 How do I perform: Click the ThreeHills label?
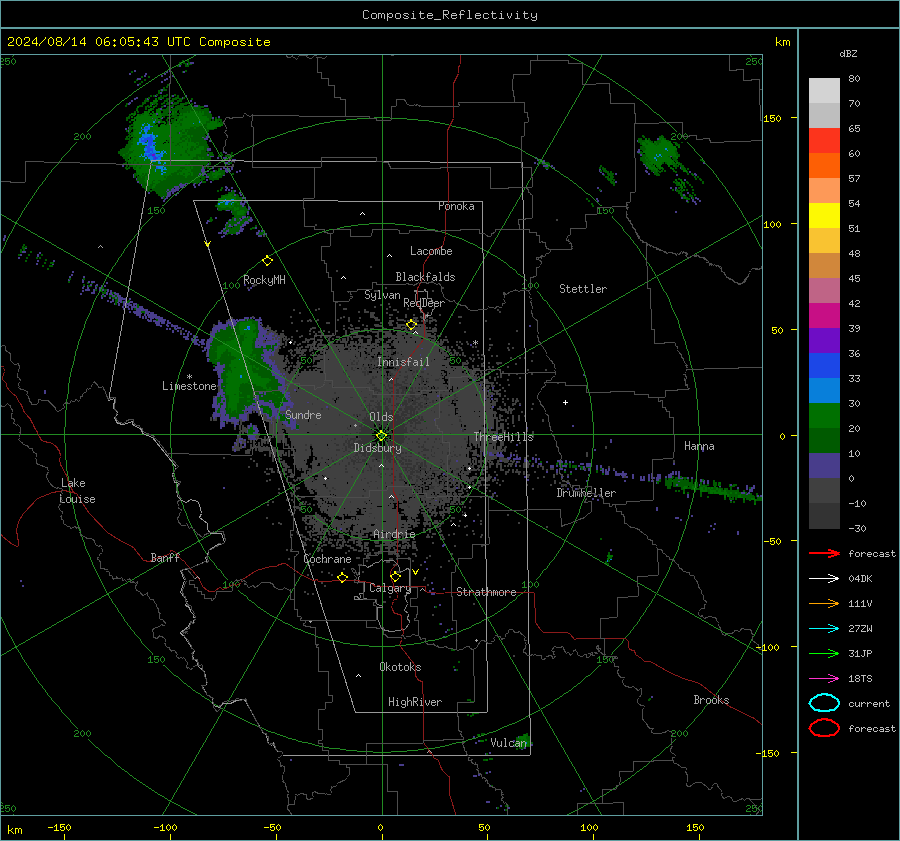click(x=503, y=437)
